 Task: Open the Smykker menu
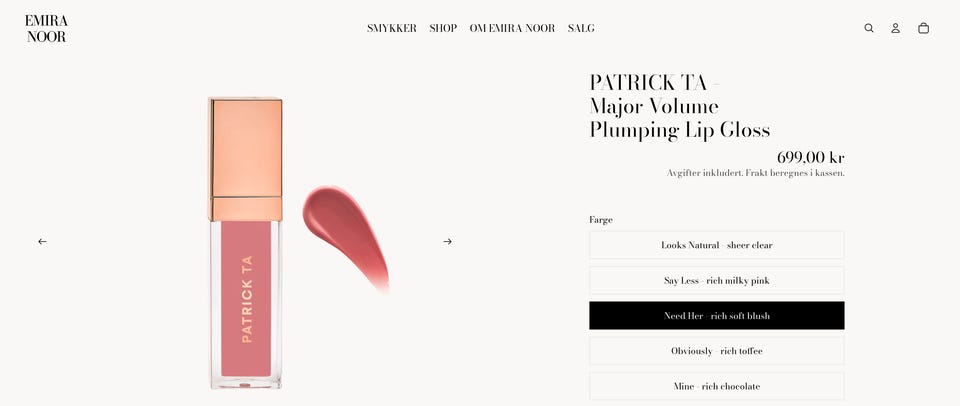392,28
